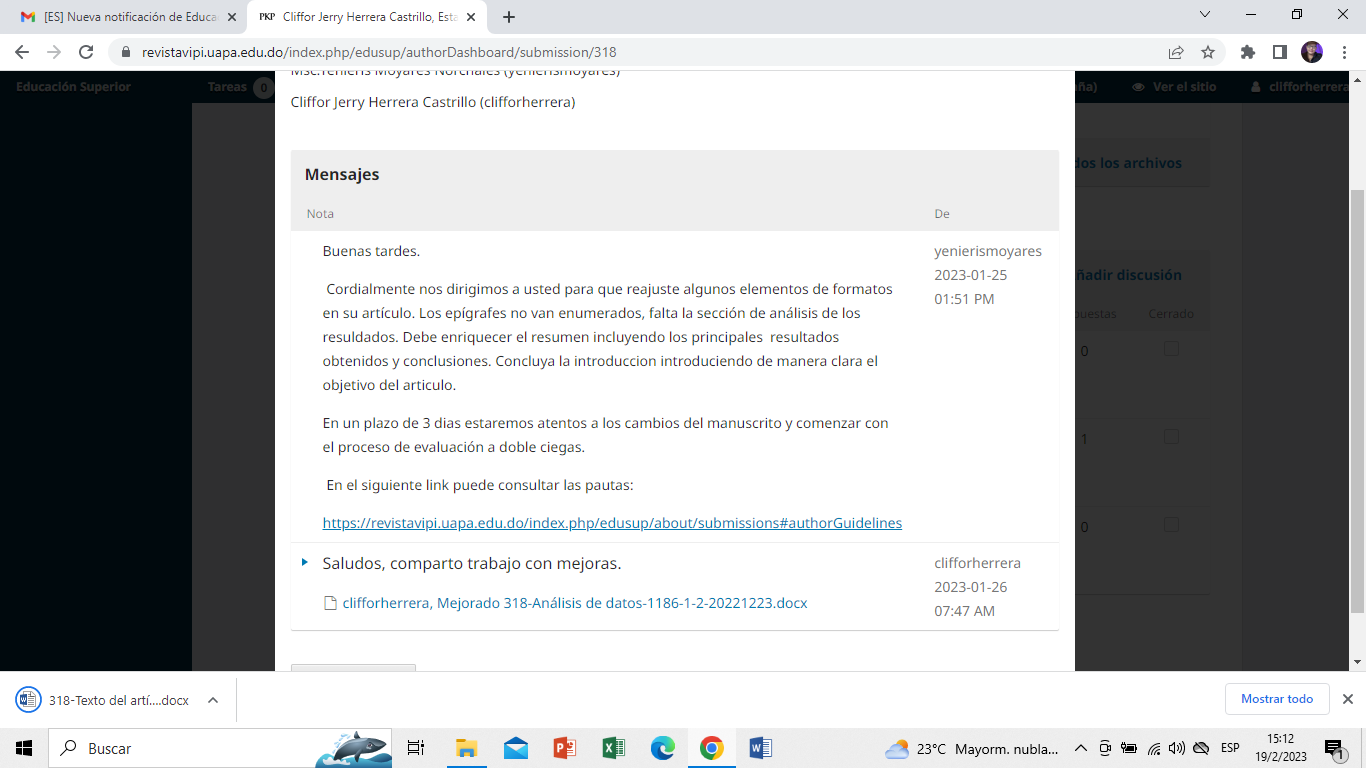
Task: Click the Educación Superior header link
Action: 73,87
